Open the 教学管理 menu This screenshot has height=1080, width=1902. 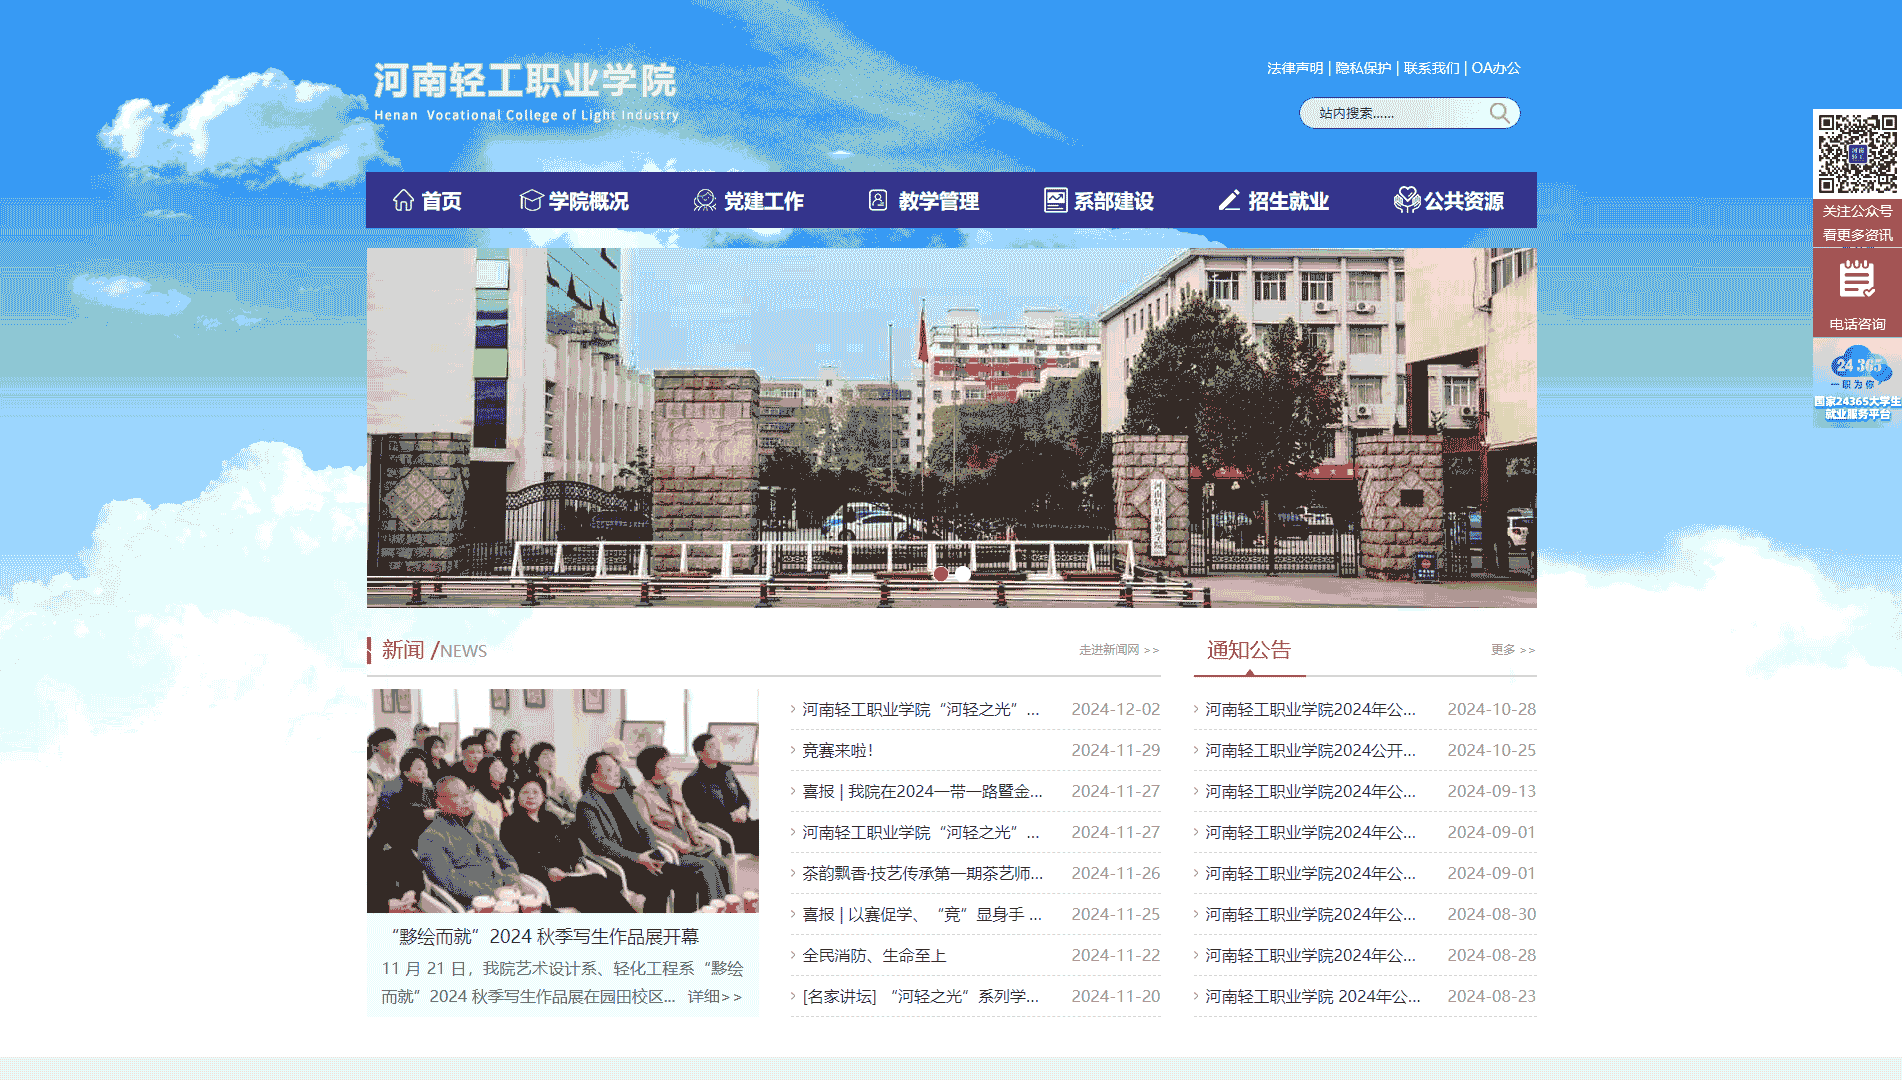click(924, 200)
